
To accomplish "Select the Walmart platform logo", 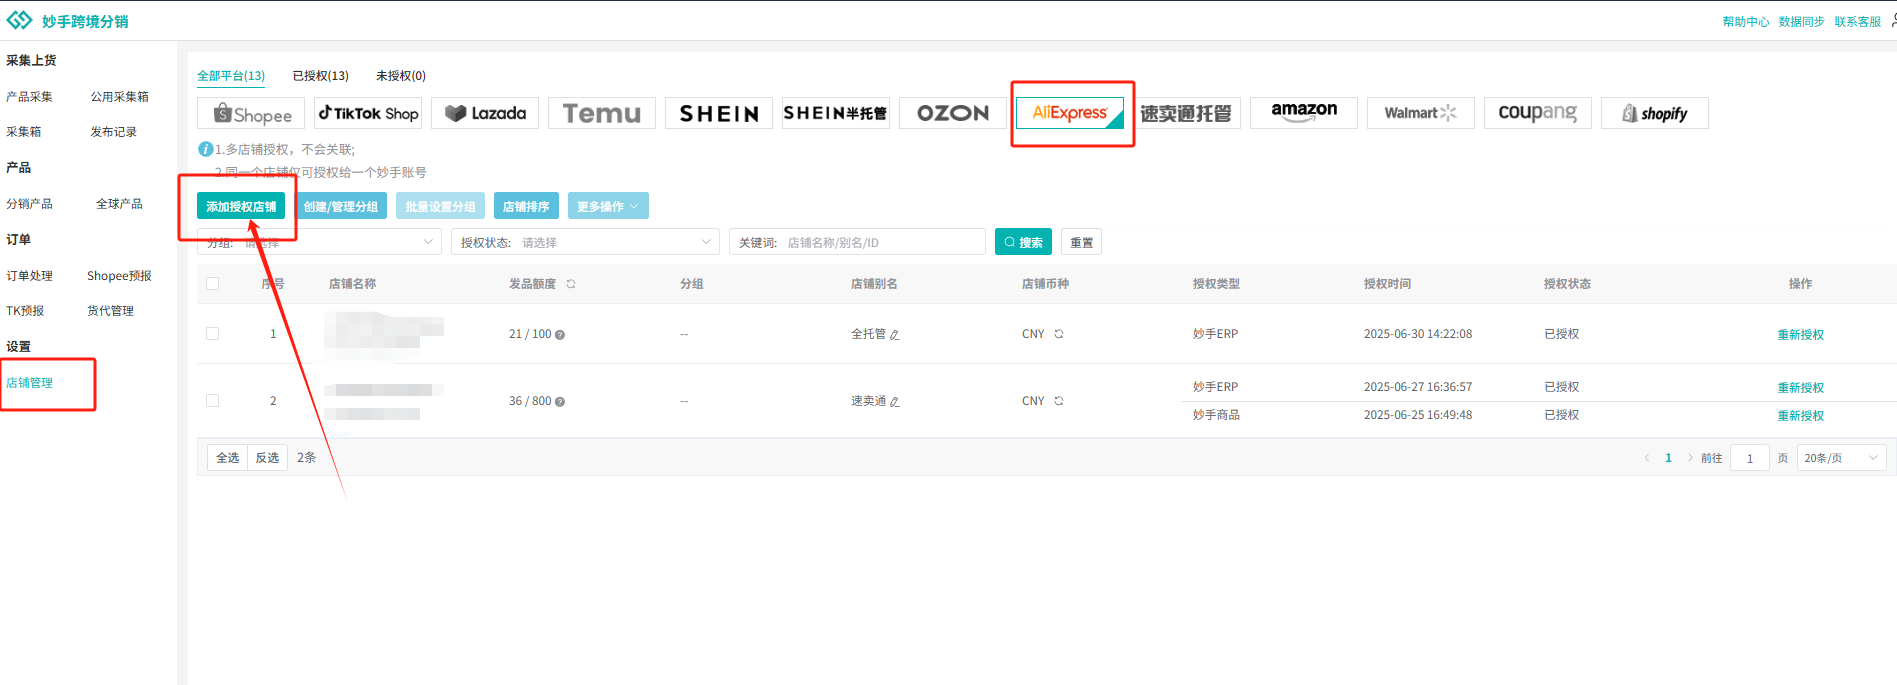I will click(x=1421, y=113).
